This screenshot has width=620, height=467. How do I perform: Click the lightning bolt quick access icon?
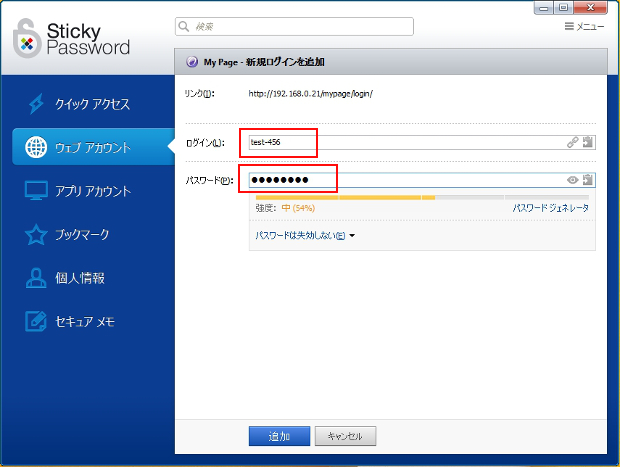coord(36,104)
